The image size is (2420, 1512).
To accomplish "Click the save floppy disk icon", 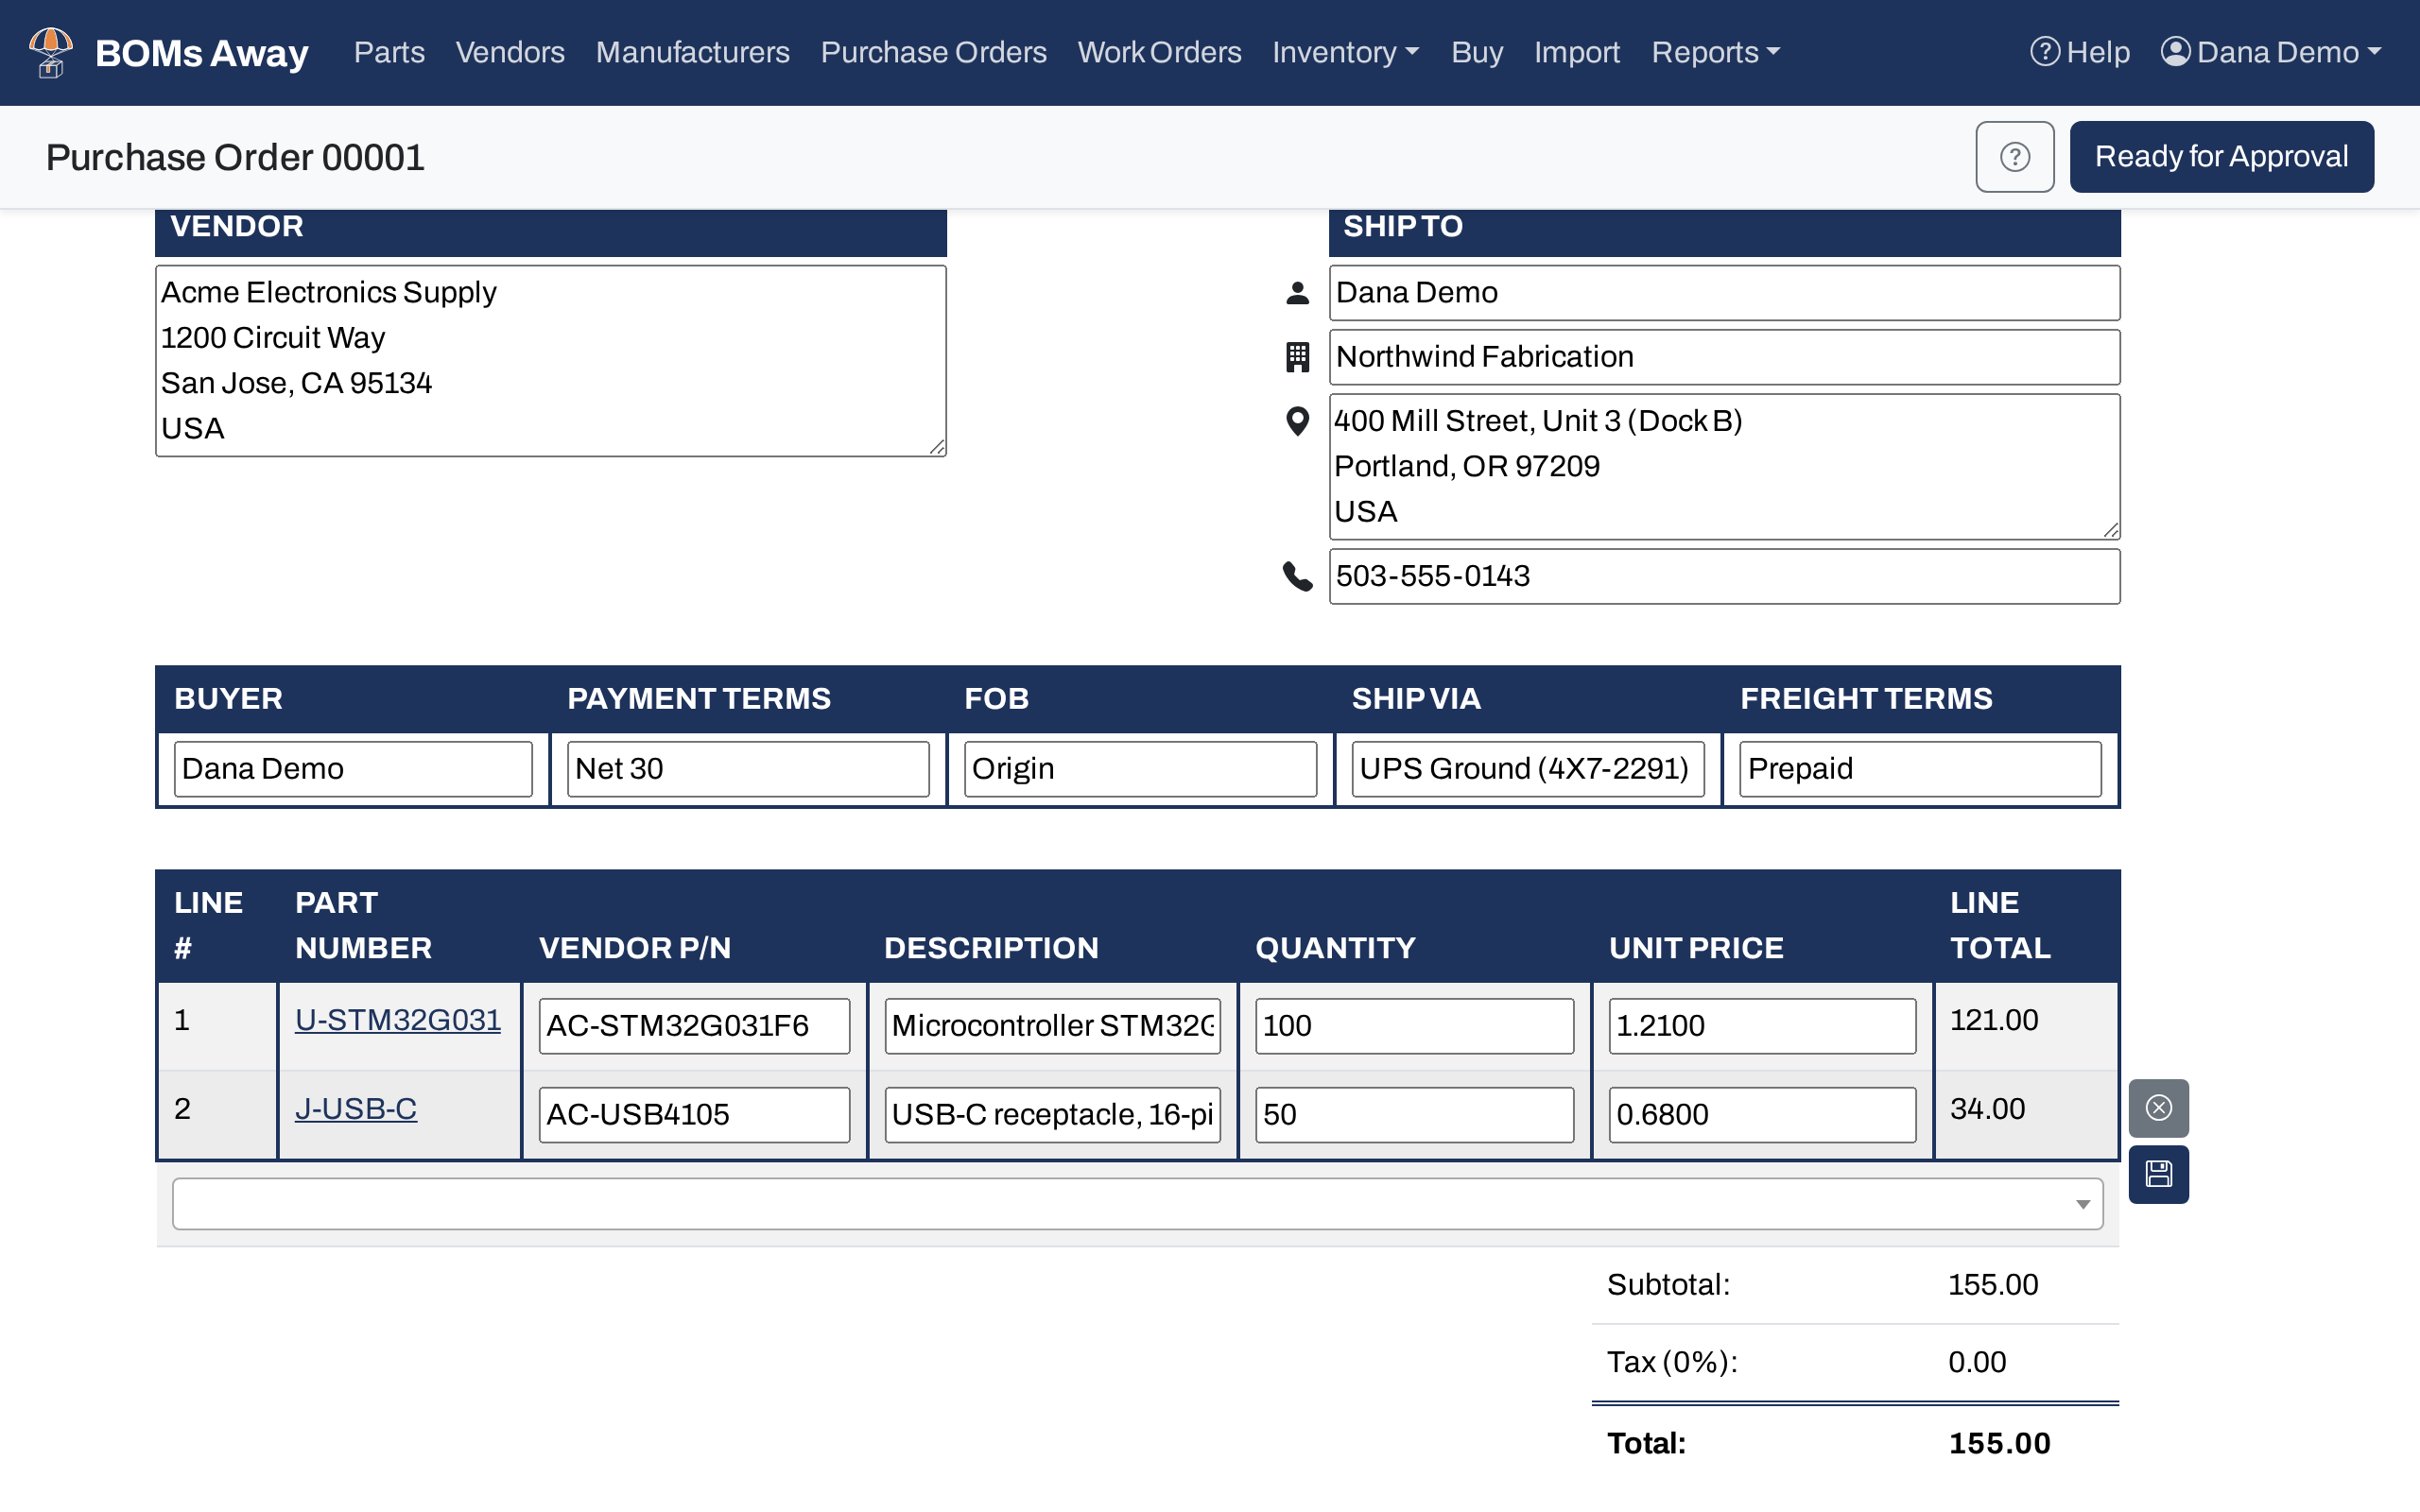I will point(2158,1174).
